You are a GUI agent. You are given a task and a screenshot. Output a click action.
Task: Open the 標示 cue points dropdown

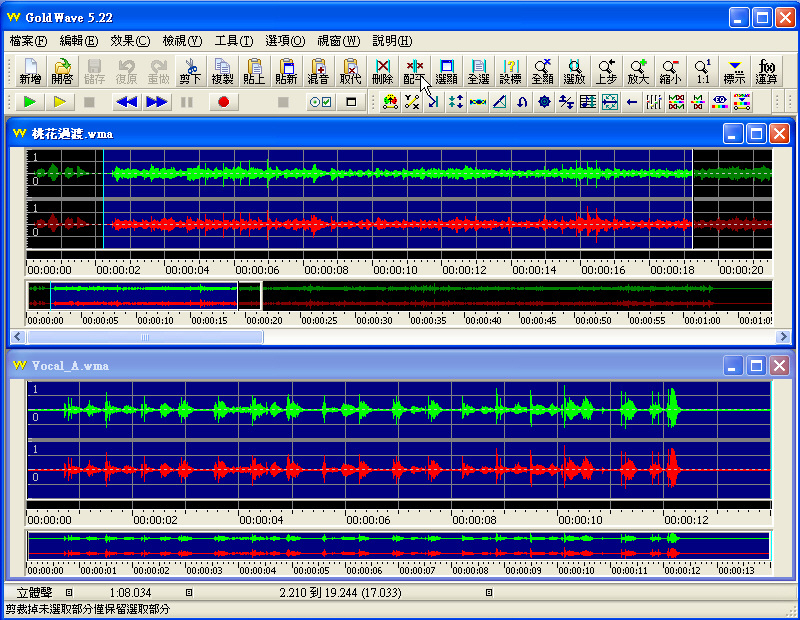click(x=734, y=70)
